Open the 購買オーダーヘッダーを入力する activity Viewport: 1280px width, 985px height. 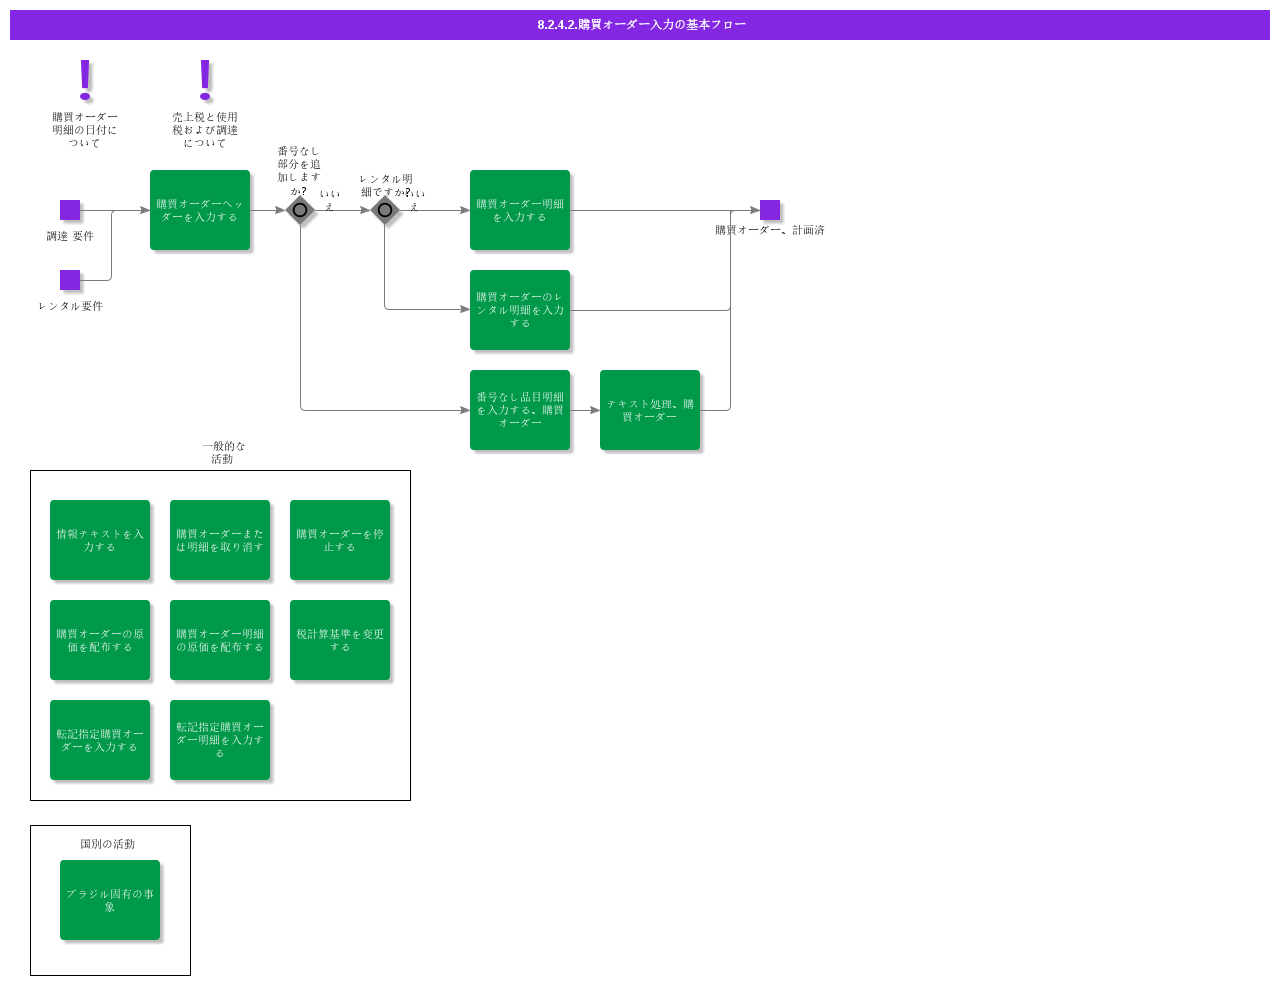[200, 210]
